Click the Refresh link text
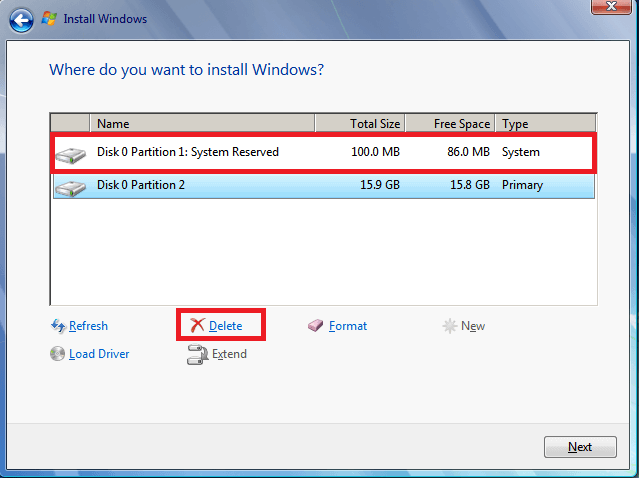Viewport: 639px width, 478px height. coord(88,326)
